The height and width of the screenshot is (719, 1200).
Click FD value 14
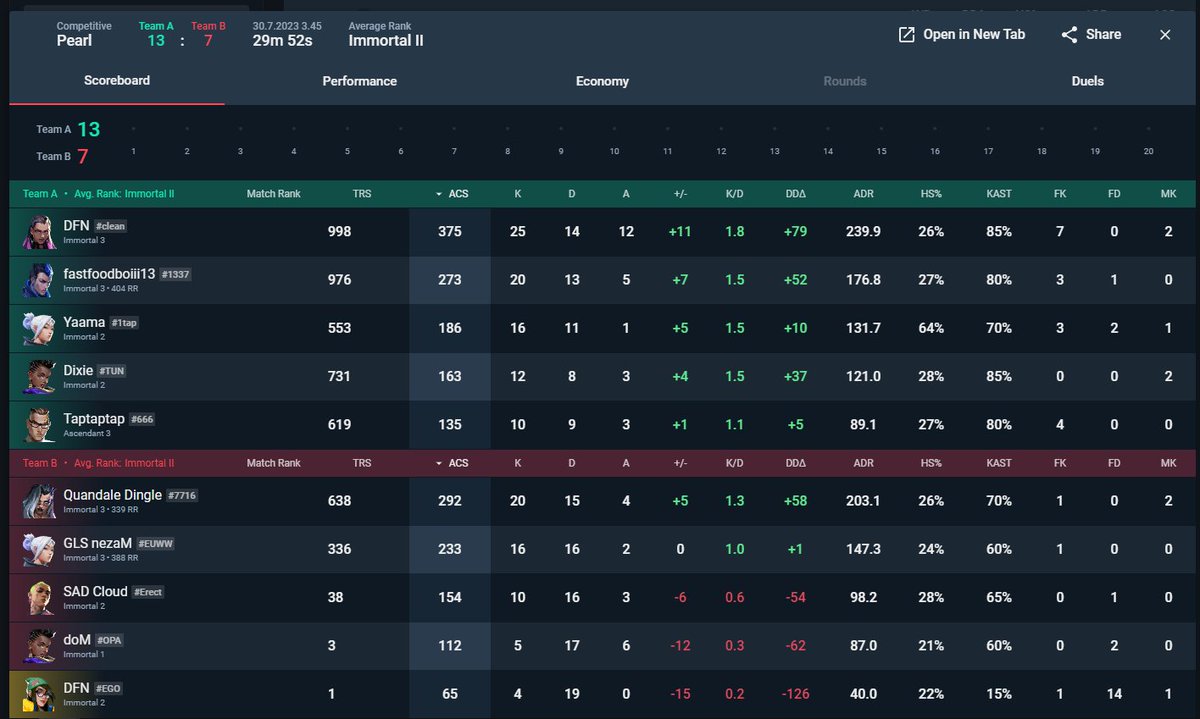[x=1114, y=694]
